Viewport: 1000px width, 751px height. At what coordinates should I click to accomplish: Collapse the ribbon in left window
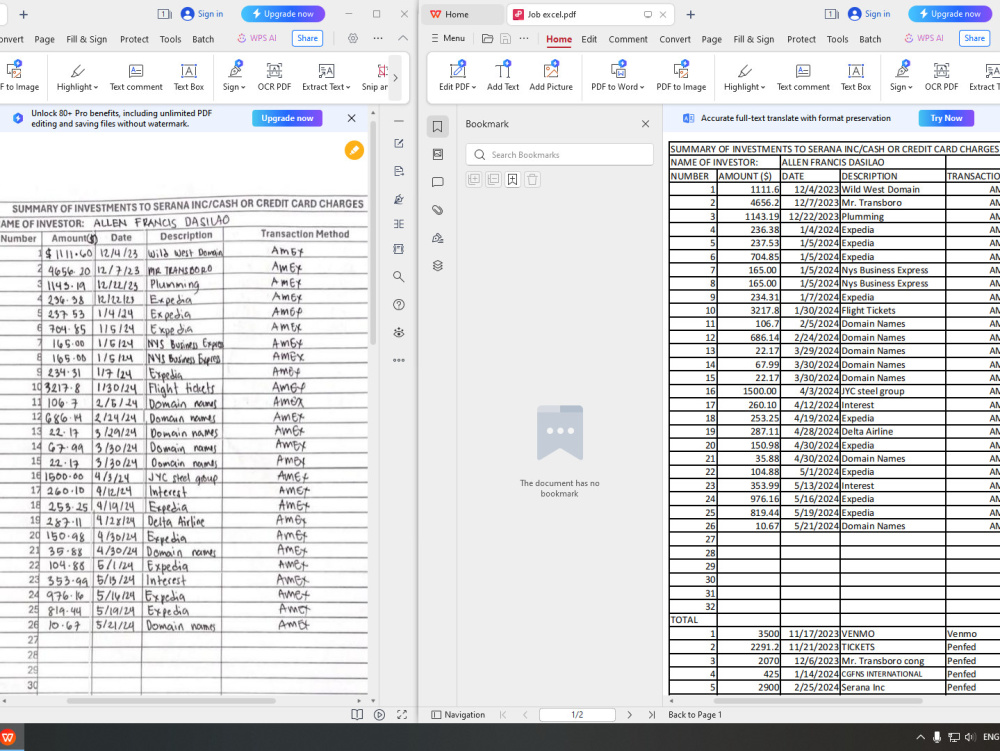click(x=403, y=38)
